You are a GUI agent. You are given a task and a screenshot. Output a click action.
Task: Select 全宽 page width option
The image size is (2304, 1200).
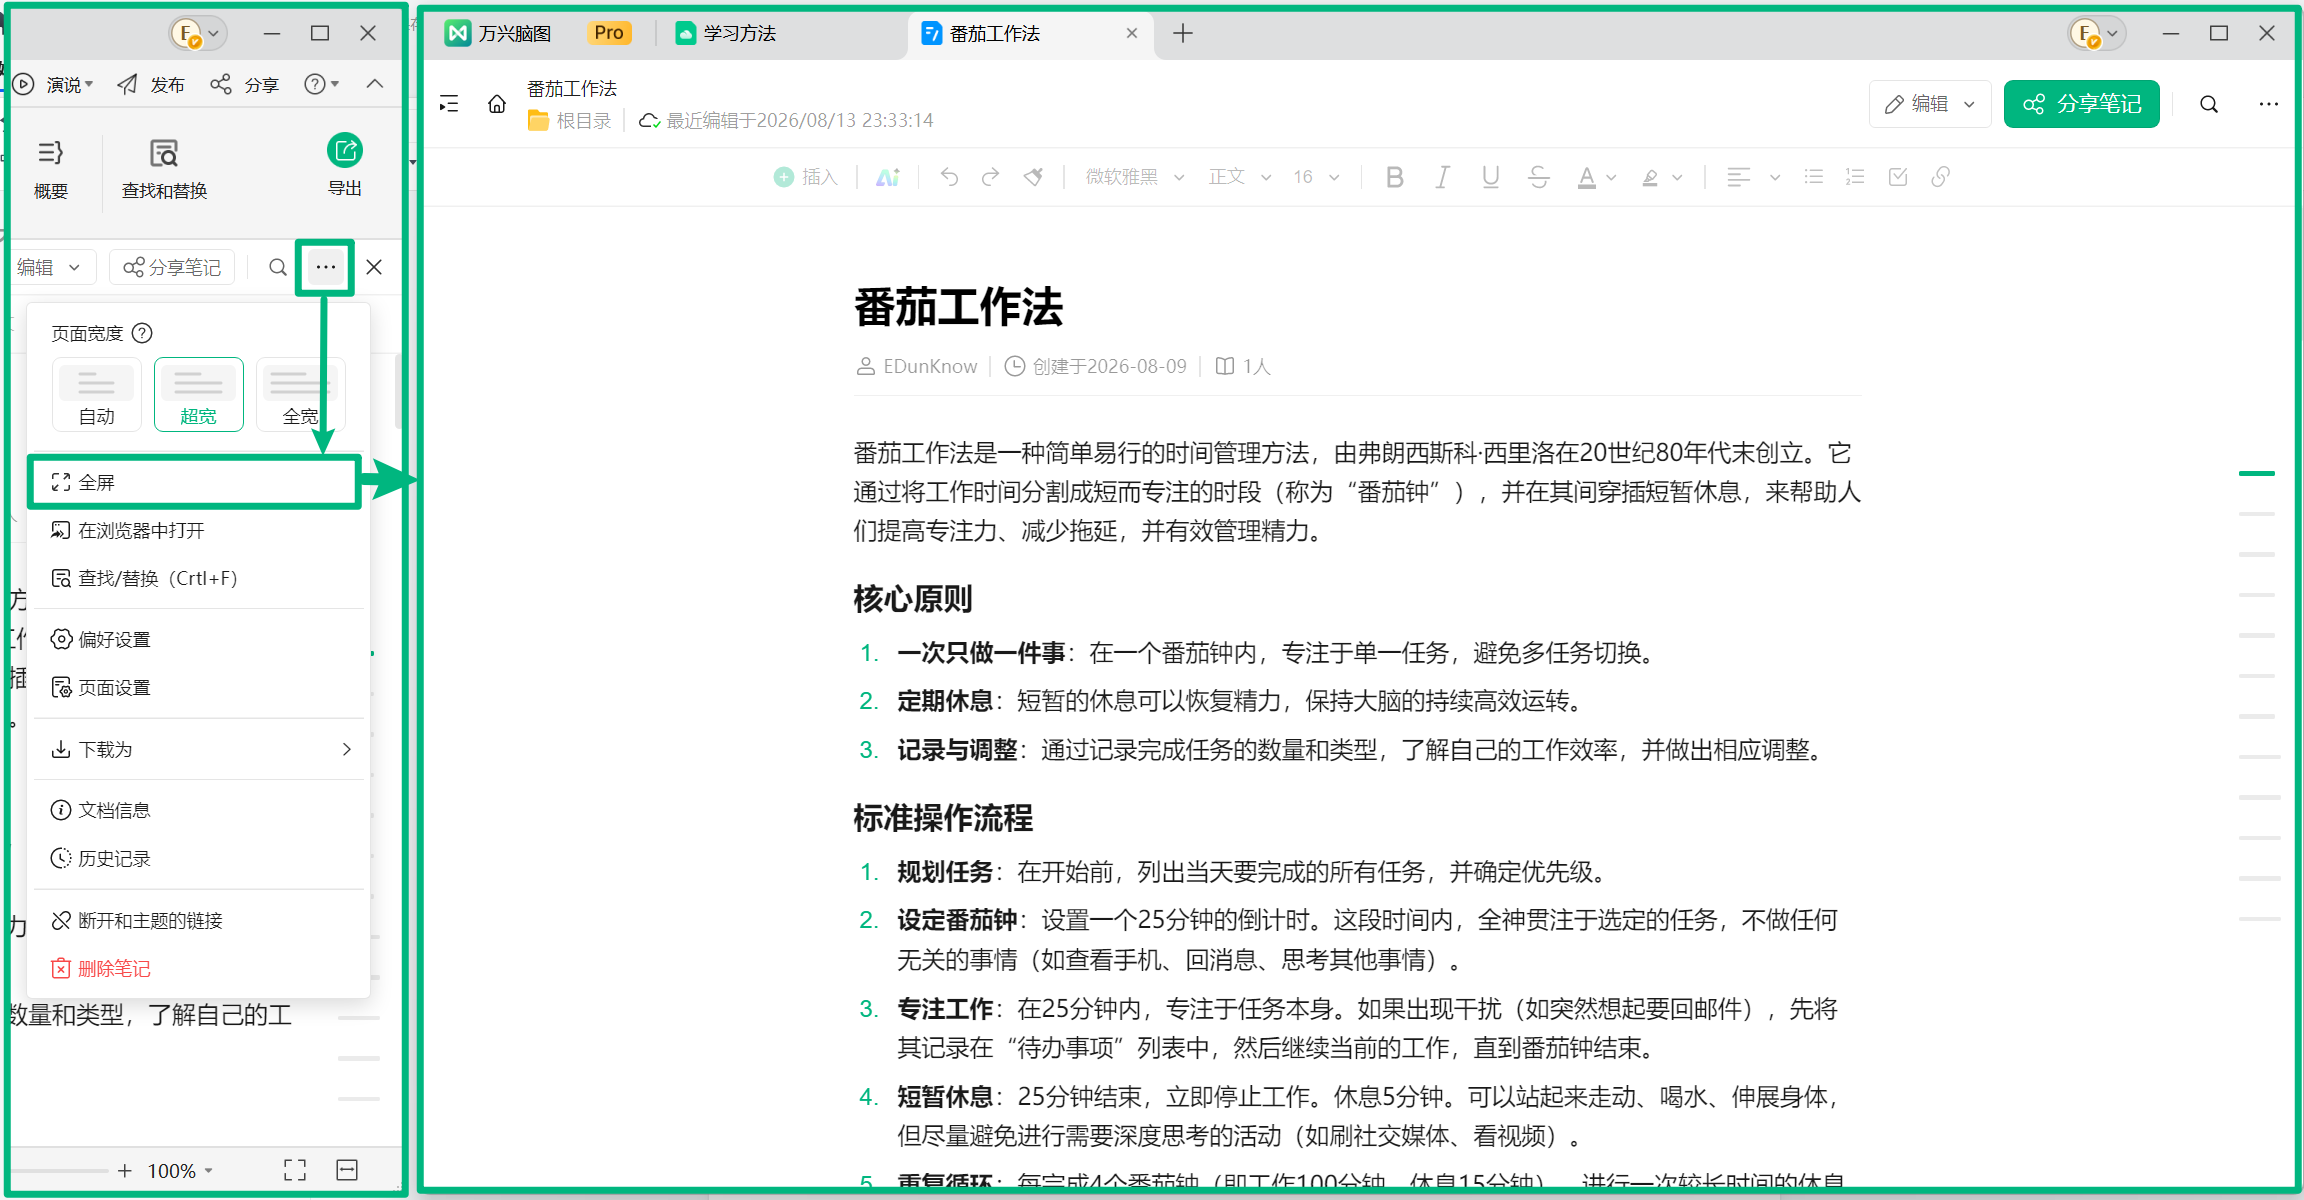pyautogui.click(x=301, y=394)
